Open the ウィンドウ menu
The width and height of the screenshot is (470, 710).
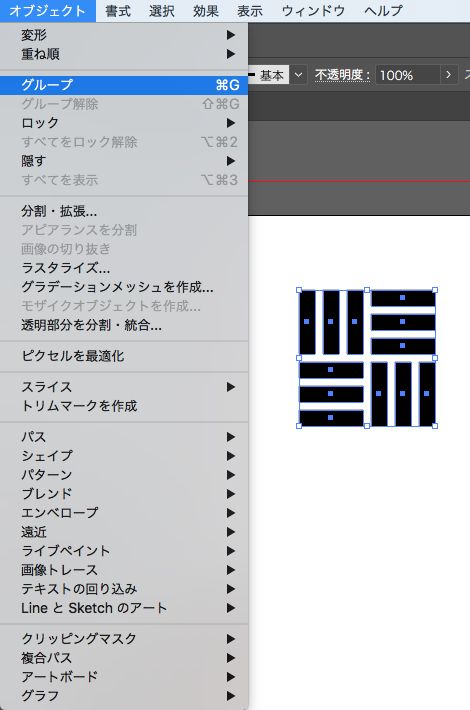coord(313,11)
